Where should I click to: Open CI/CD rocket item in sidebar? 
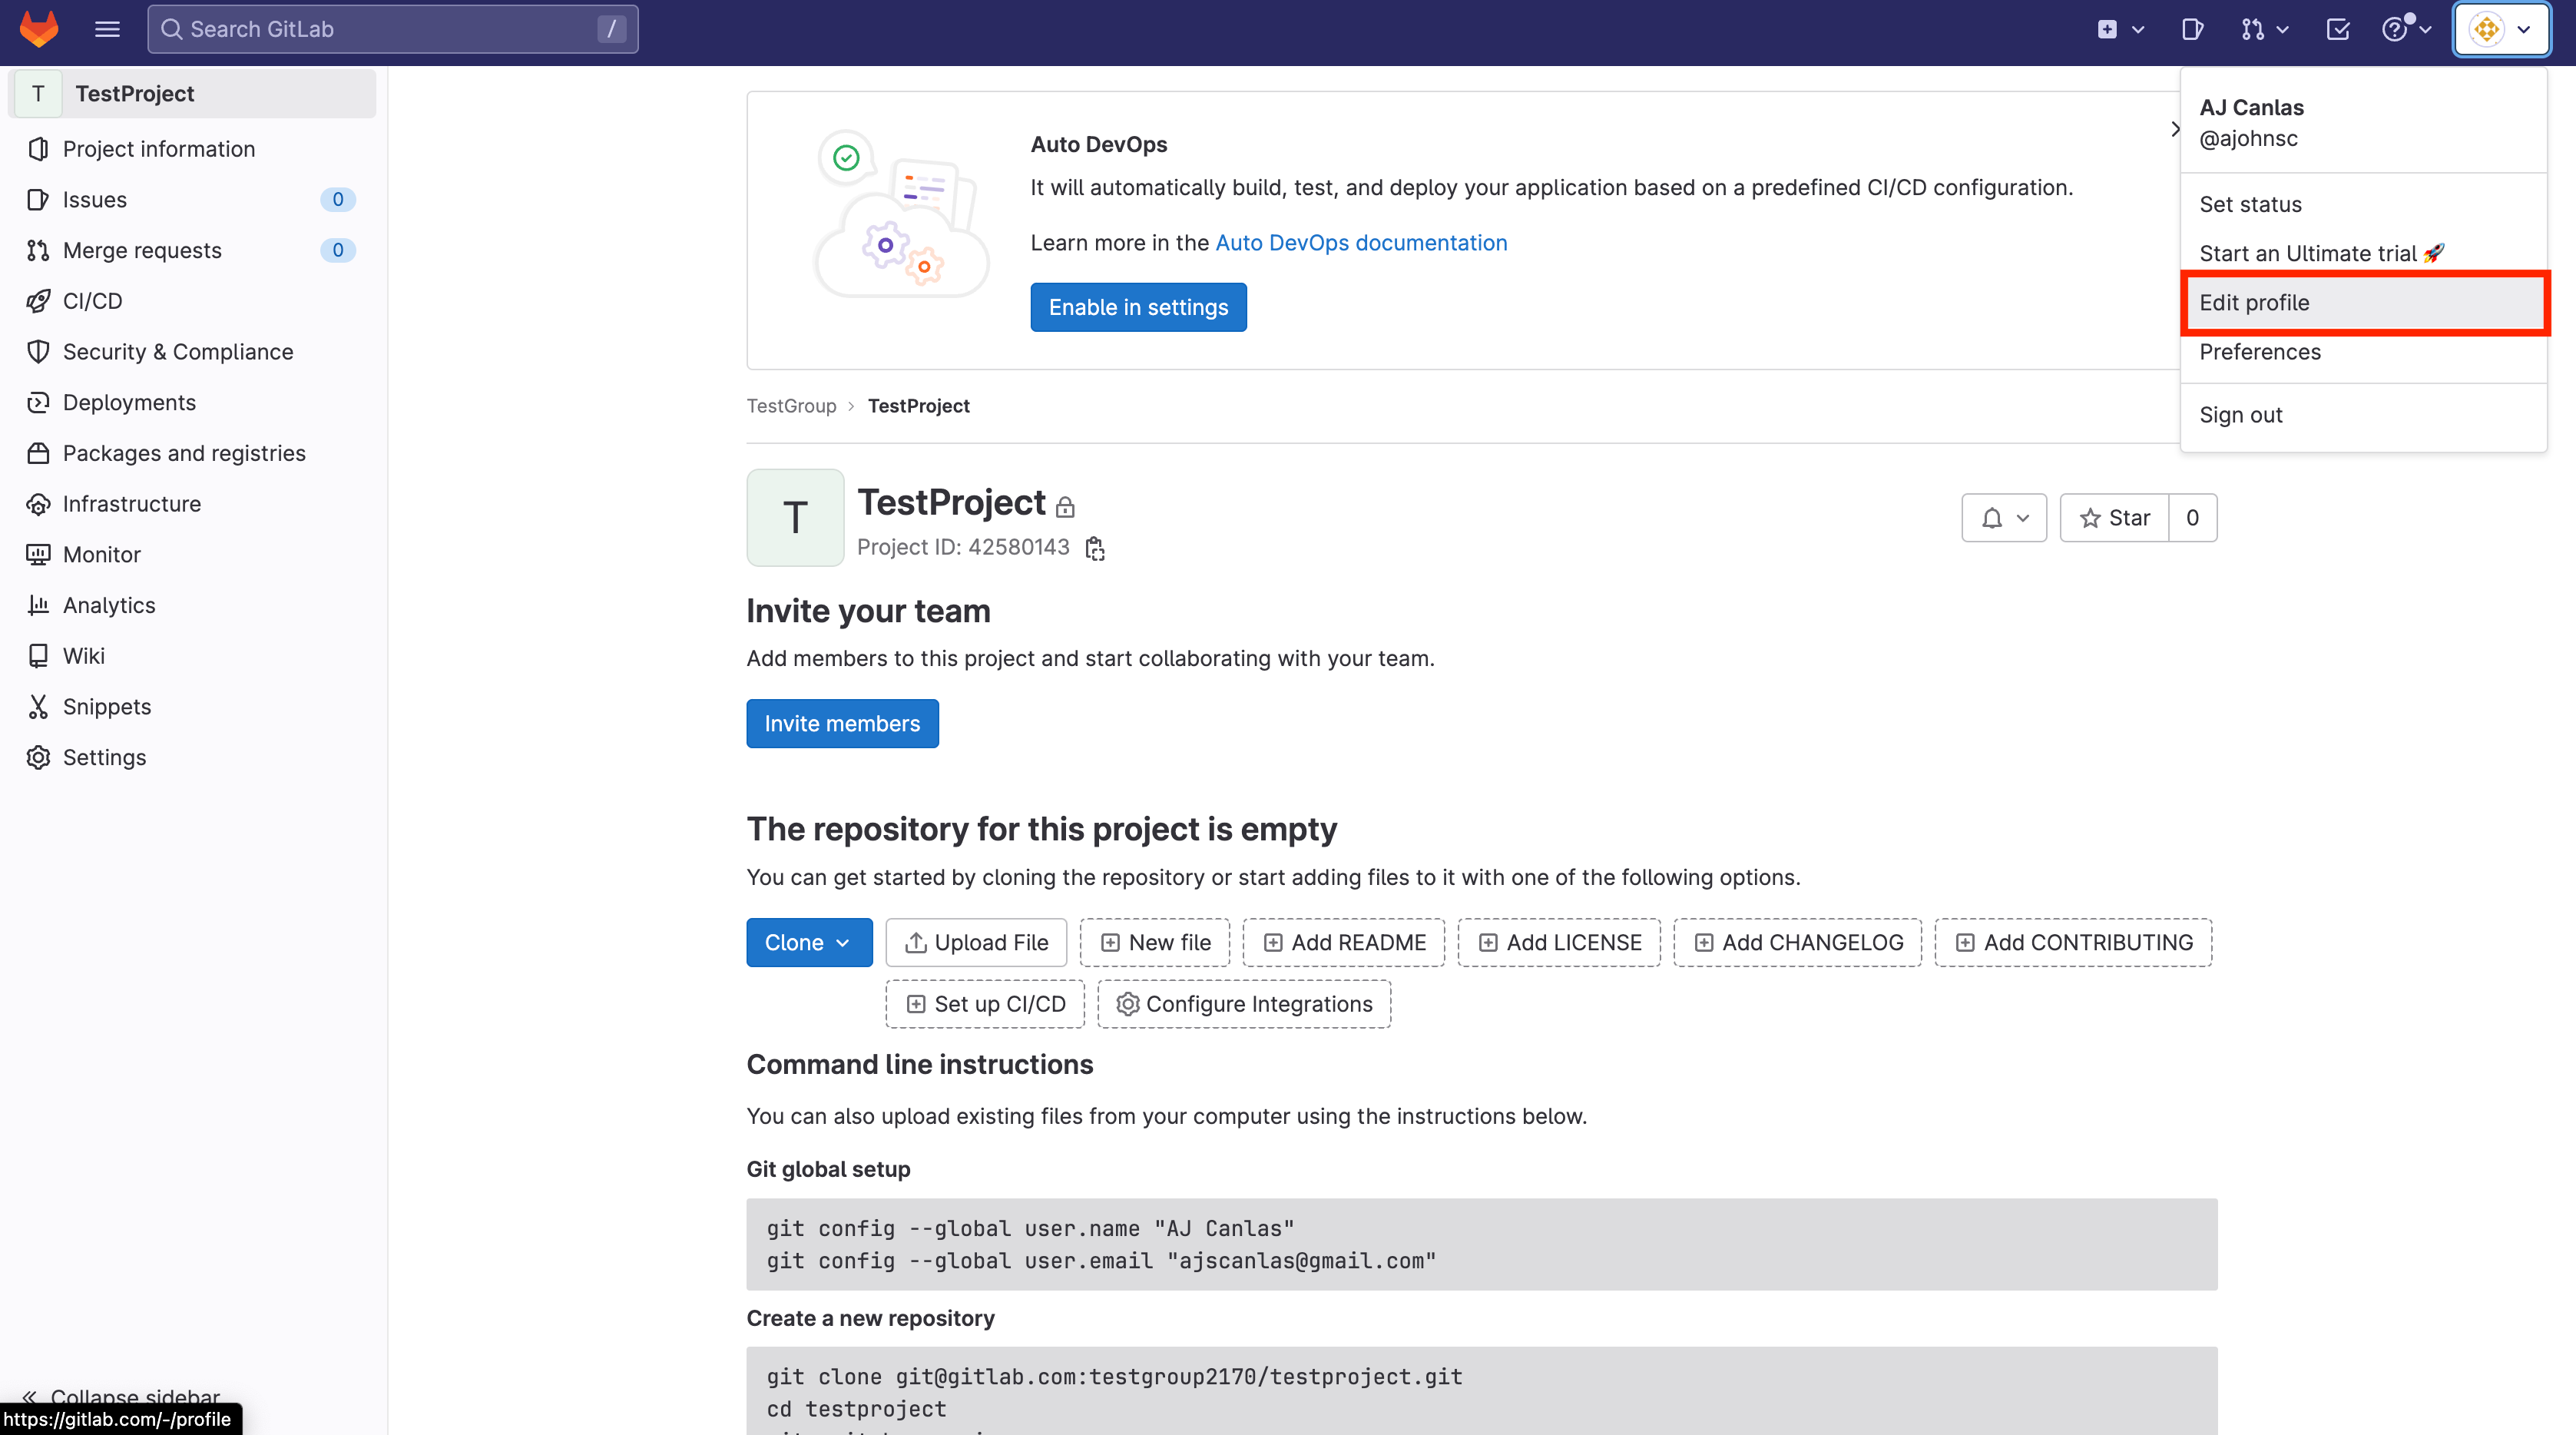[x=92, y=301]
